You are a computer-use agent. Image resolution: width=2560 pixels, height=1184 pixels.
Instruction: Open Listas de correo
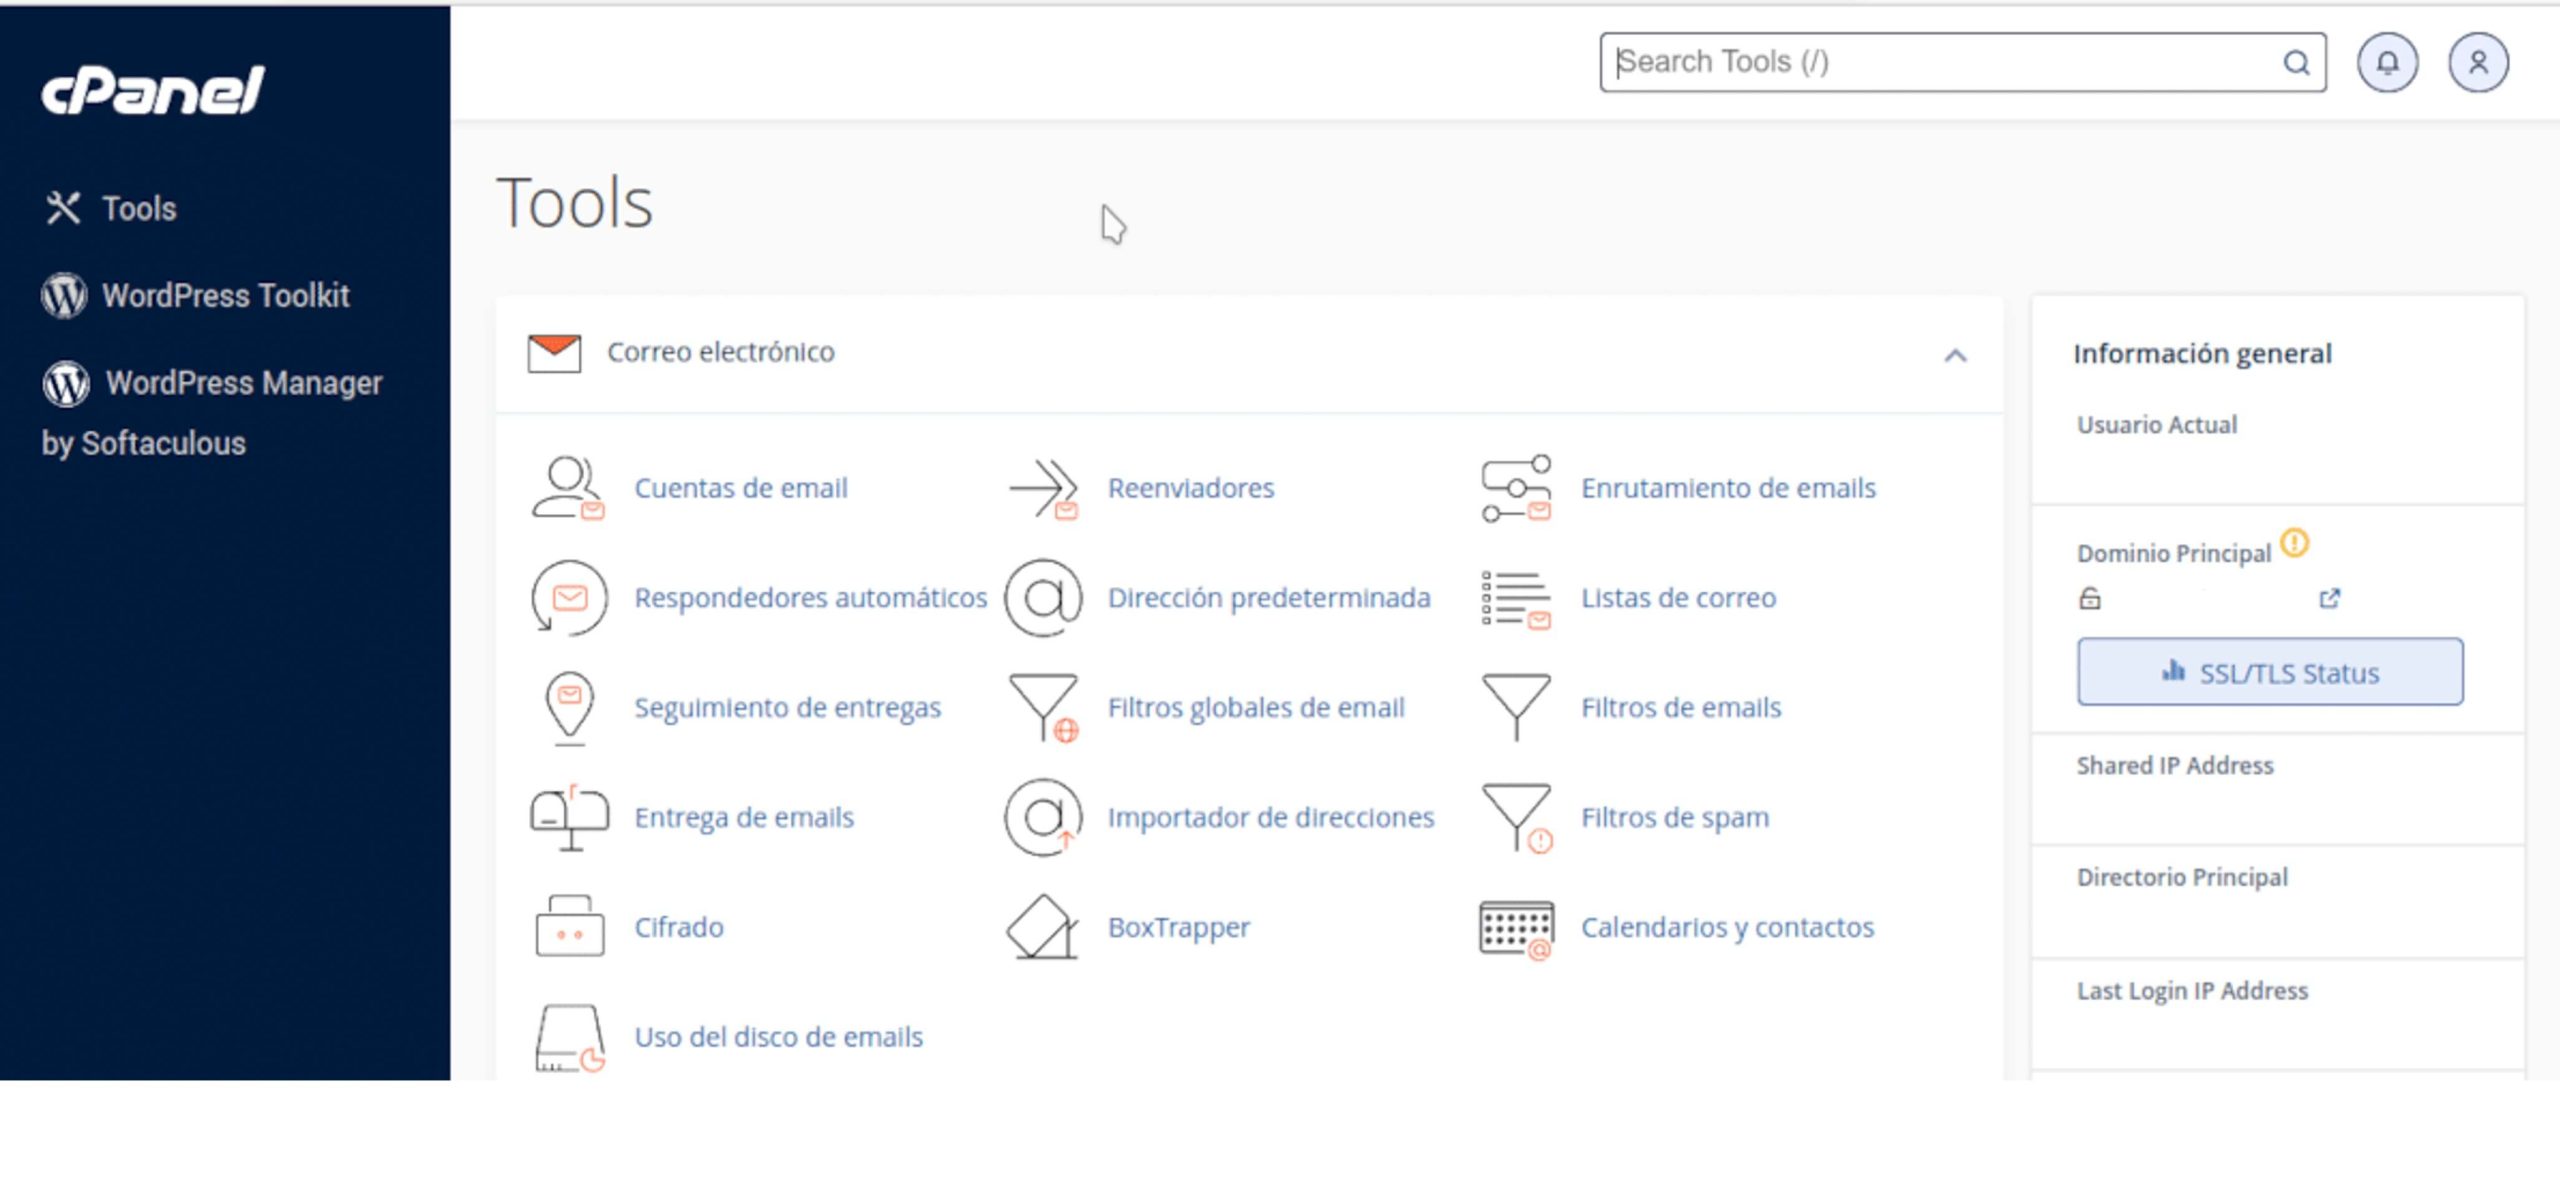point(1678,597)
